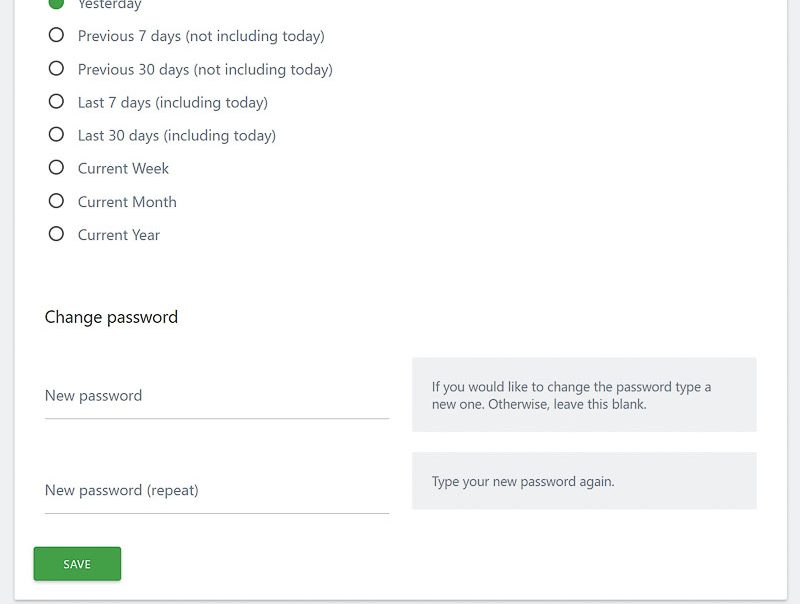
Task: Click the New password input field
Action: point(216,396)
